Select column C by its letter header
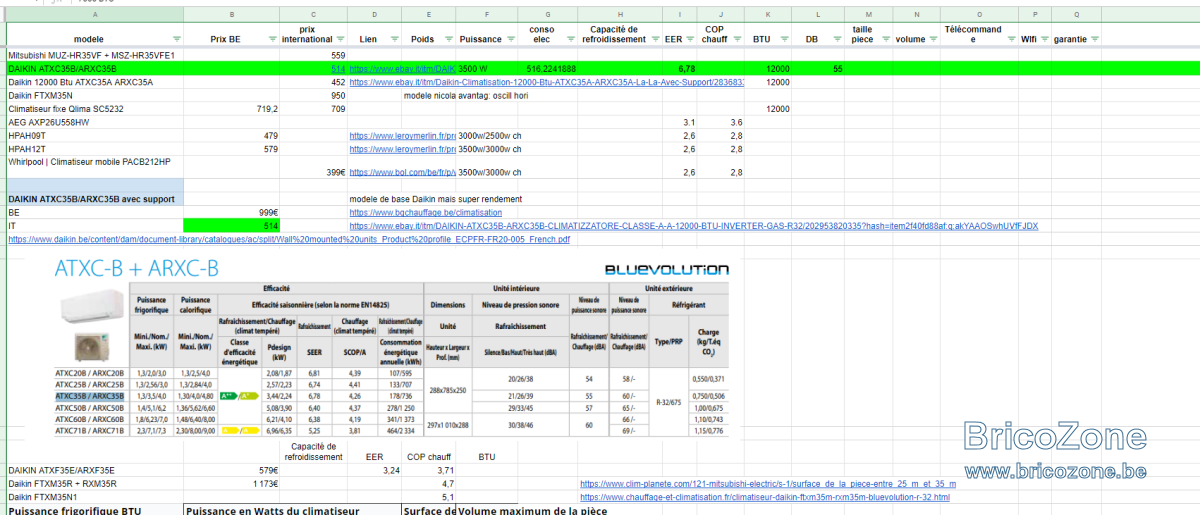 (x=314, y=14)
